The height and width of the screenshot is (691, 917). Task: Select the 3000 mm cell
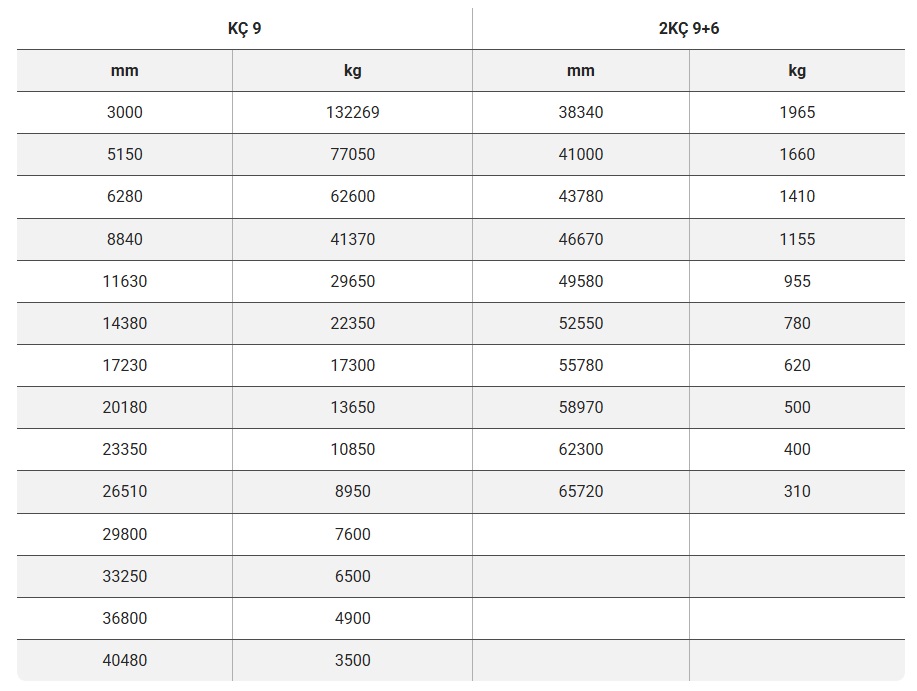125,112
